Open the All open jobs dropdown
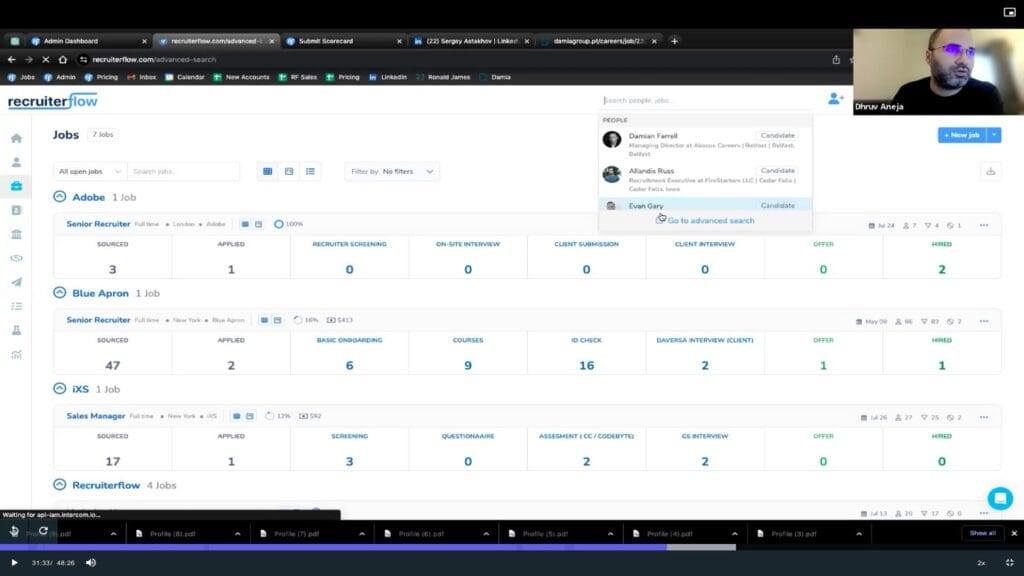The image size is (1024, 576). [x=90, y=171]
